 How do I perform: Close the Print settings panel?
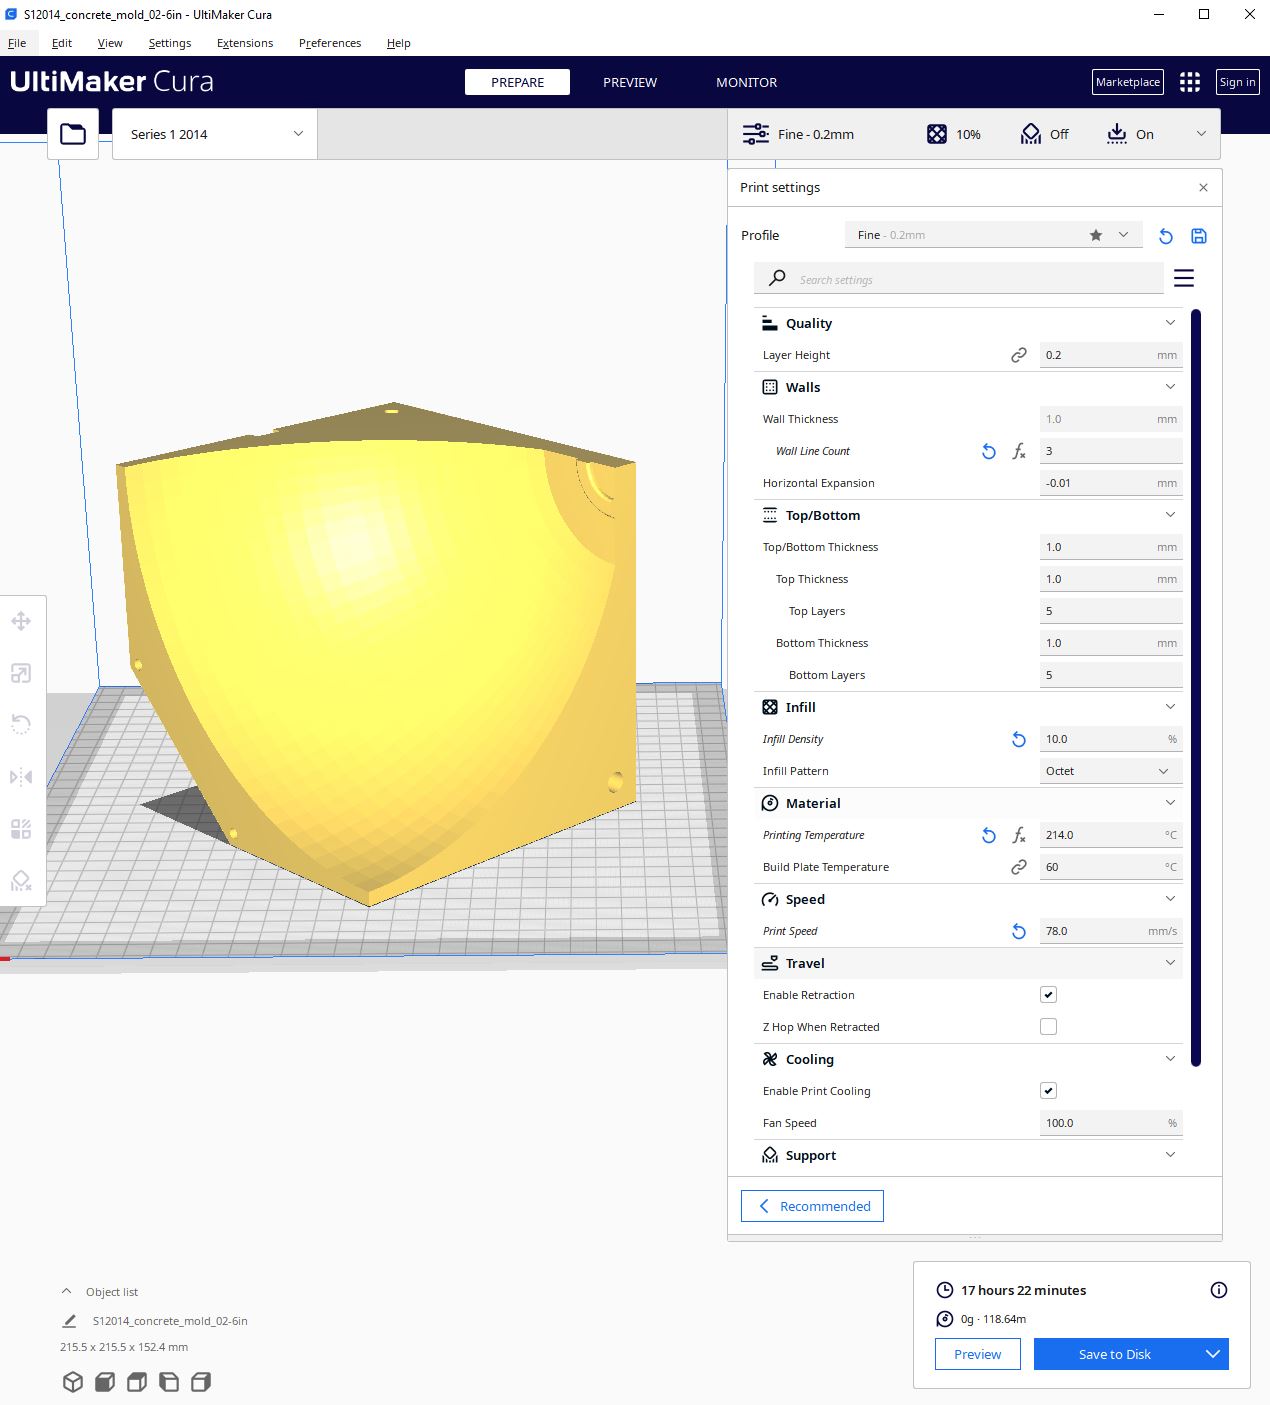coord(1203,187)
